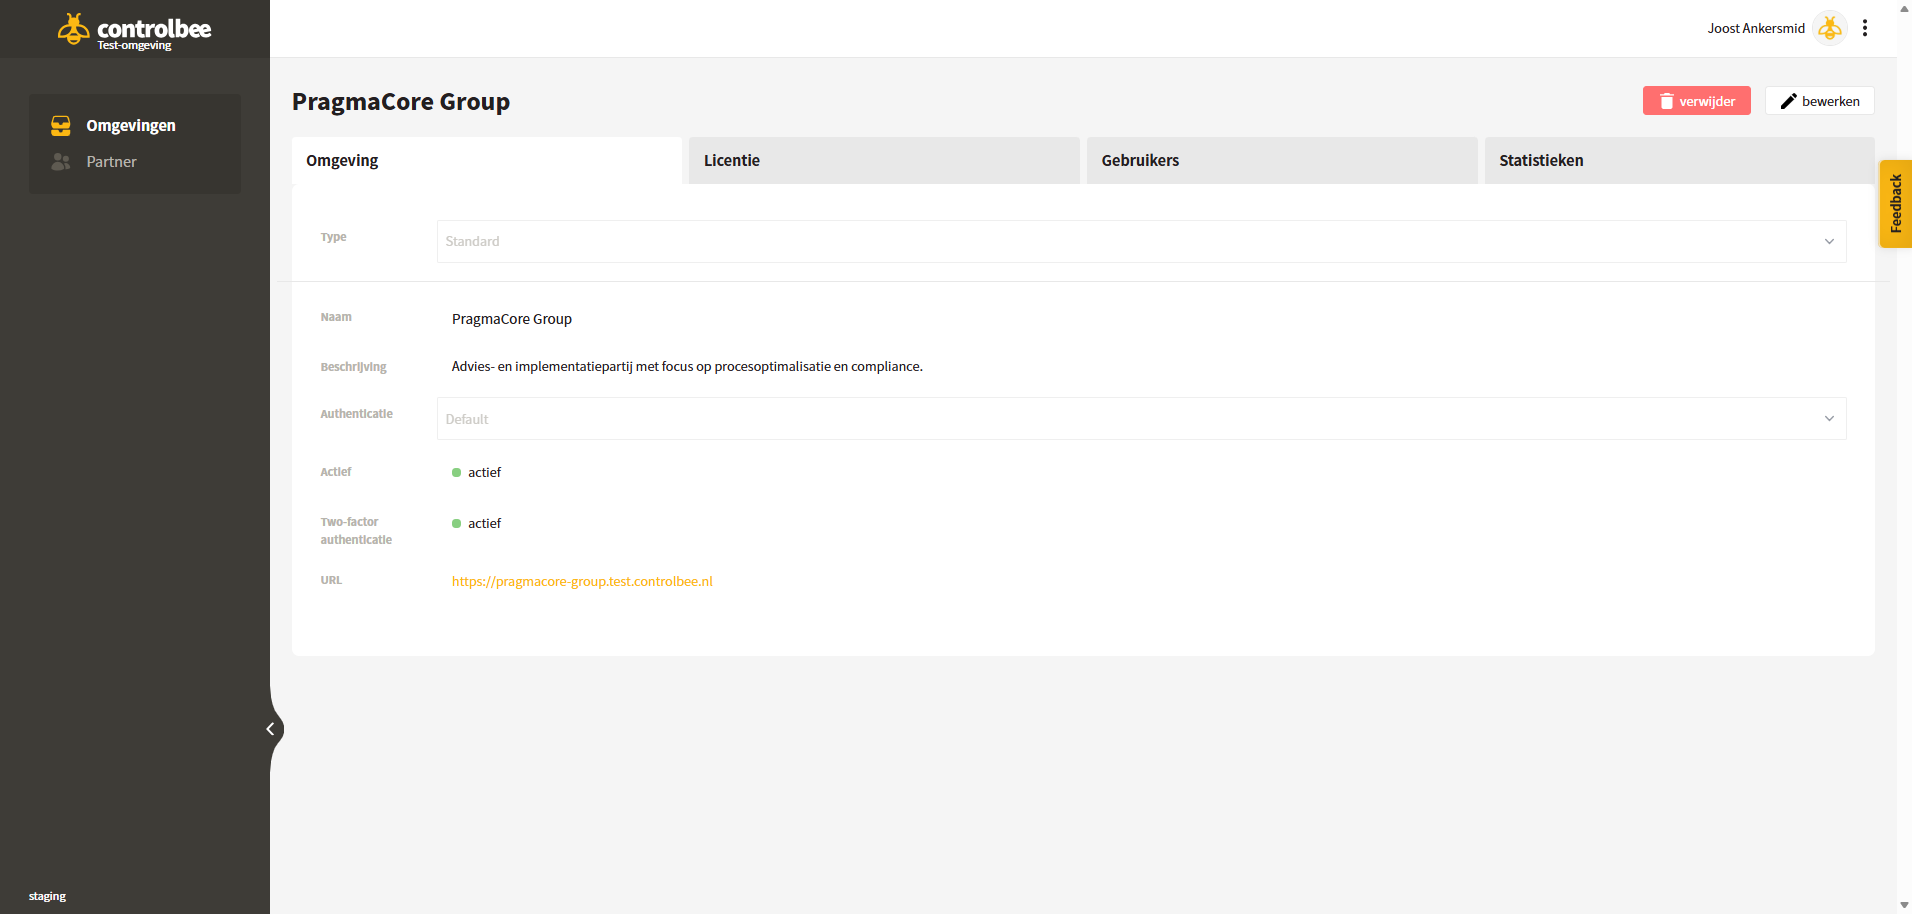Open the three-dot kebab menu
Image resolution: width=1912 pixels, height=914 pixels.
click(x=1865, y=28)
